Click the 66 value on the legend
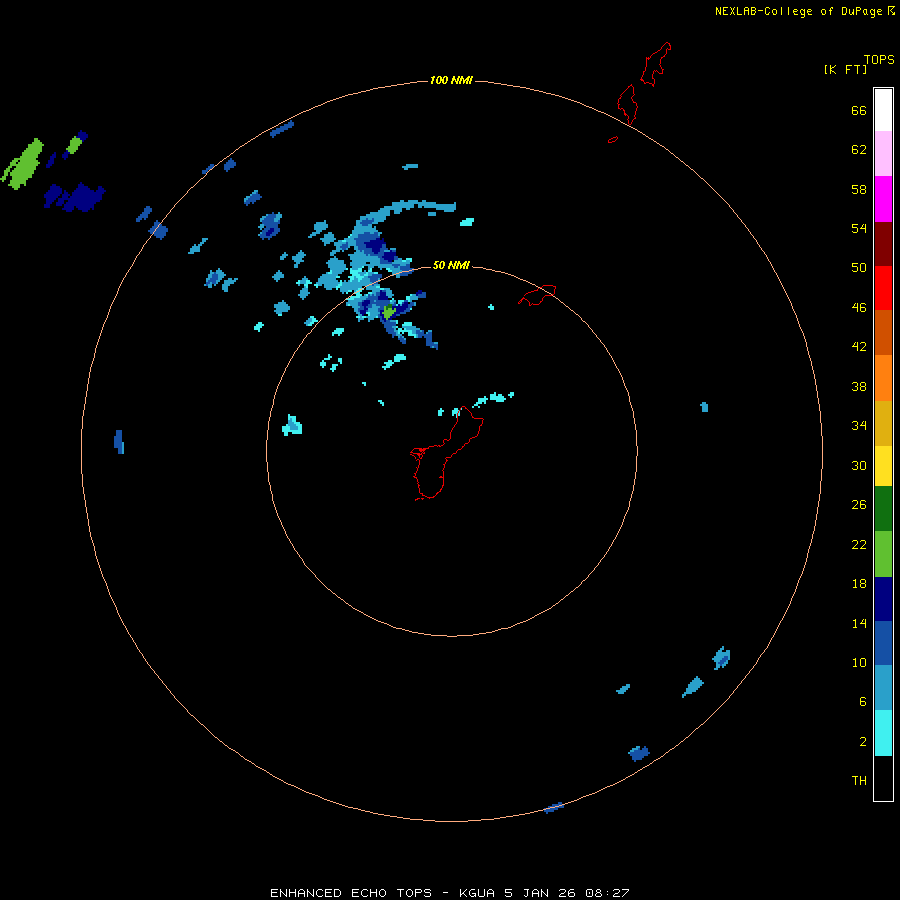The width and height of the screenshot is (900, 900). click(x=859, y=110)
